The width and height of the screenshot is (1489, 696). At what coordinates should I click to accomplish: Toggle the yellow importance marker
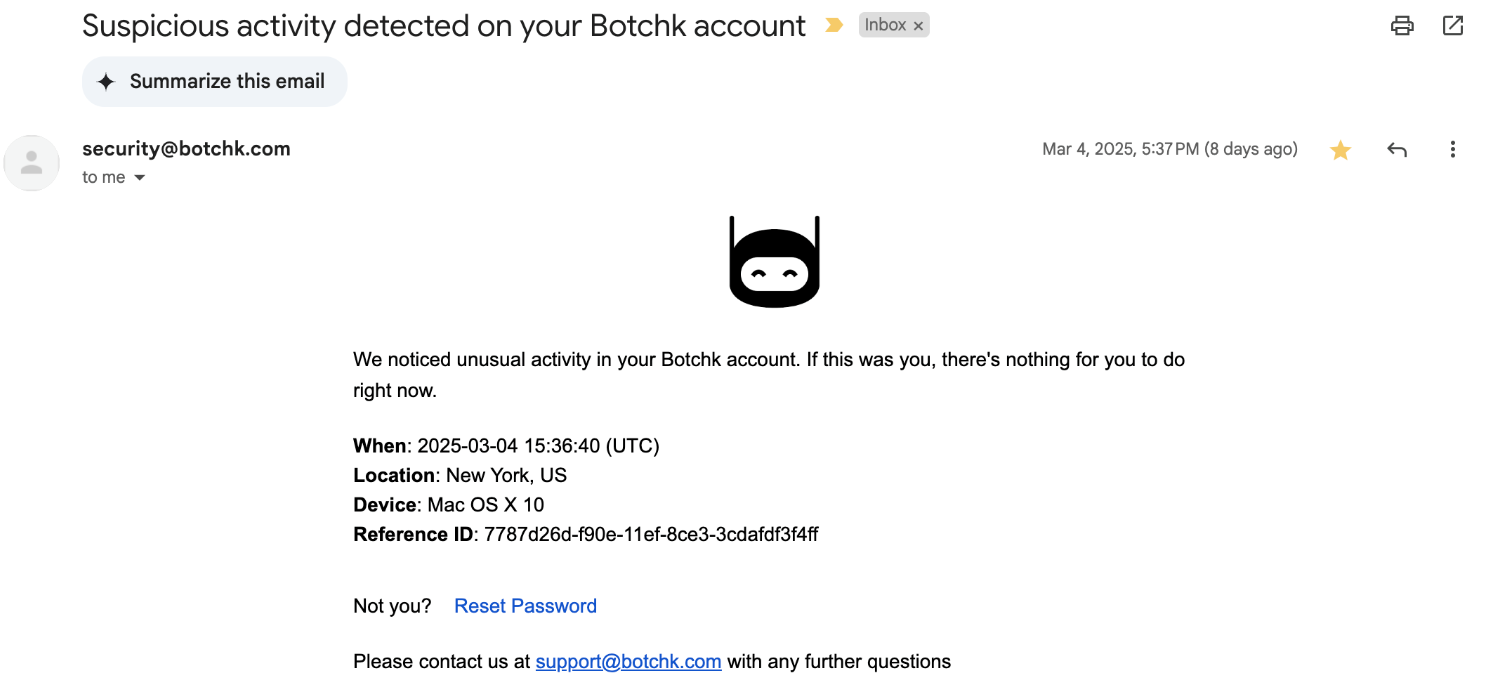[833, 26]
